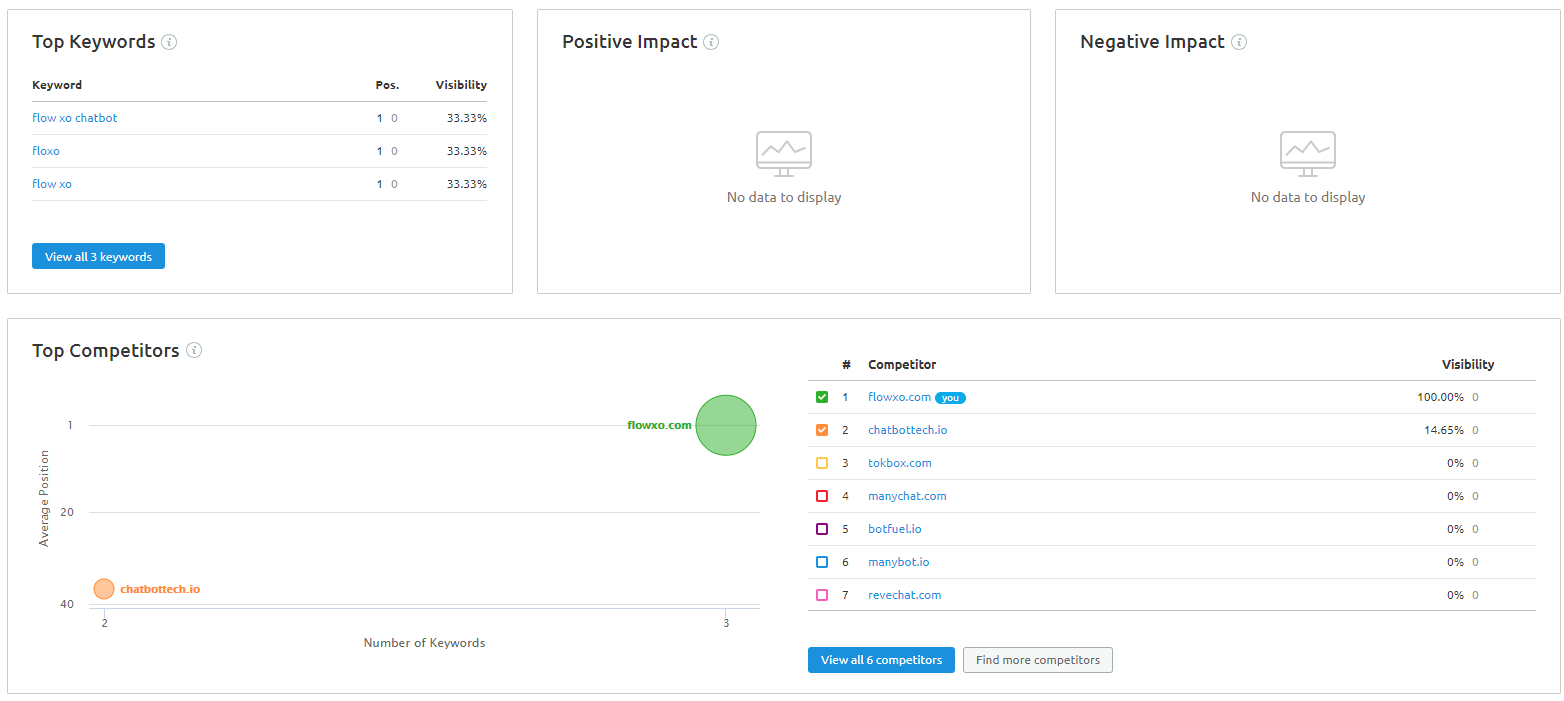Click the Visibility header in Top Keywords
This screenshot has height=701, width=1564.
click(461, 85)
